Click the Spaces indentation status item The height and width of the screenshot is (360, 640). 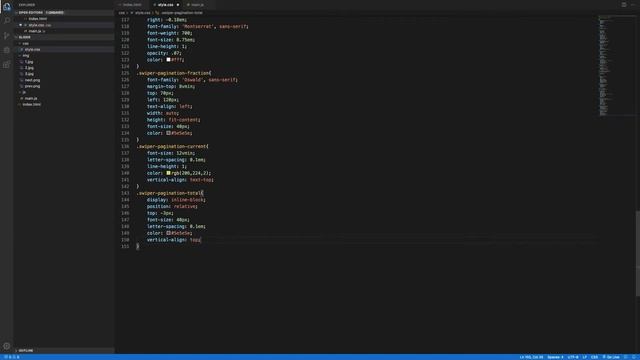tap(555, 357)
